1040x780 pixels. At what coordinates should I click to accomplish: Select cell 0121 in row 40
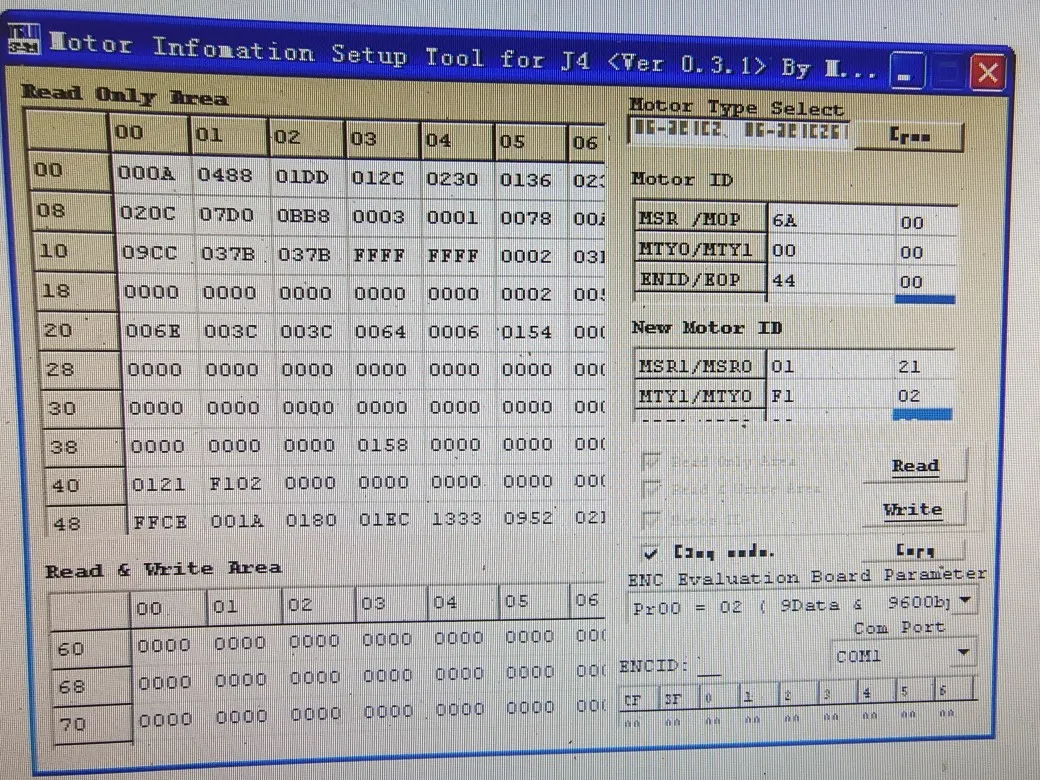(162, 485)
